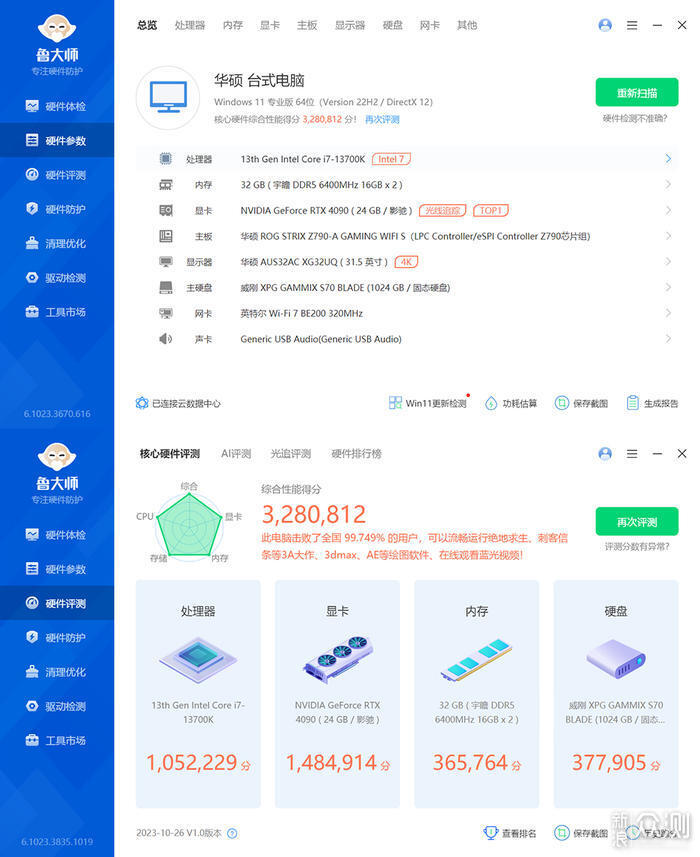Viewport: 700px width, 857px height.
Task: Expand the 声卡 Generic USB Audio row chevron
Action: (668, 338)
